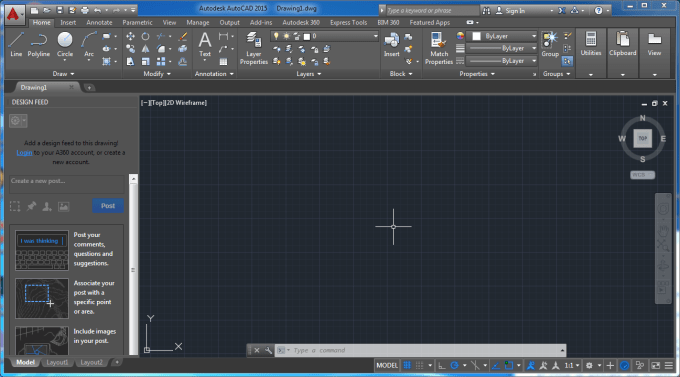
Task: Select the Line tool
Action: coord(16,44)
